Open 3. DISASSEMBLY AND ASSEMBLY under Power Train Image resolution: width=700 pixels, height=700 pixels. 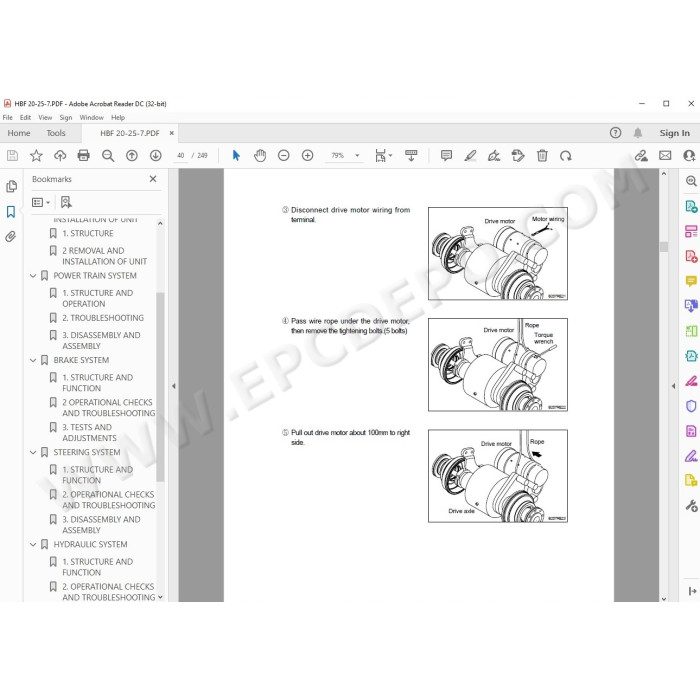[101, 341]
